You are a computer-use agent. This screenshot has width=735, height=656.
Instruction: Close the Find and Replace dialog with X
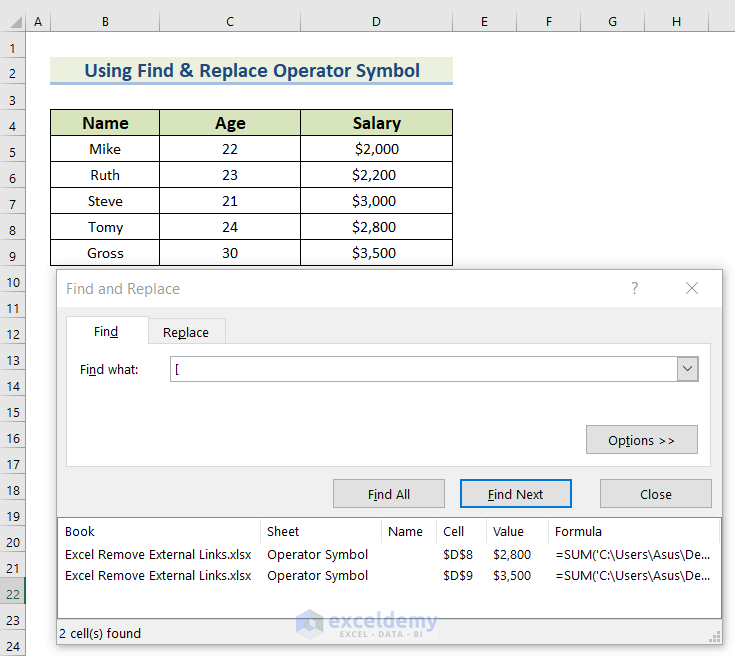pyautogui.click(x=691, y=289)
